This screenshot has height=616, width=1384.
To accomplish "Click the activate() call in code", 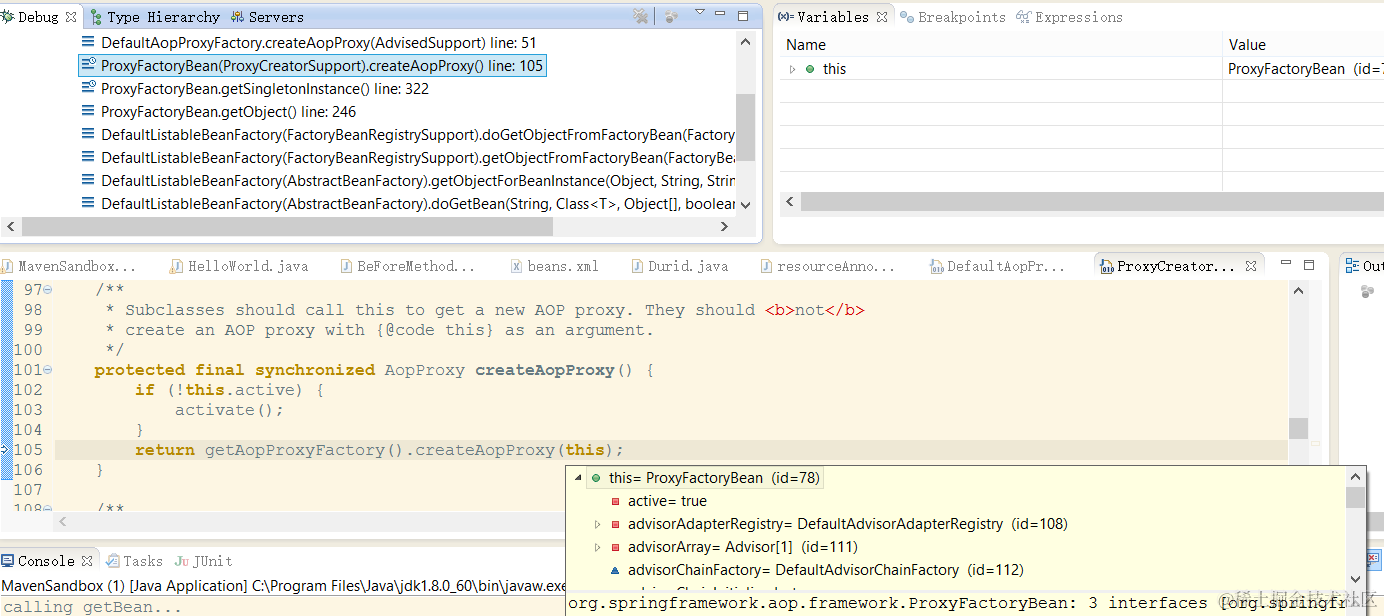I will pyautogui.click(x=229, y=410).
